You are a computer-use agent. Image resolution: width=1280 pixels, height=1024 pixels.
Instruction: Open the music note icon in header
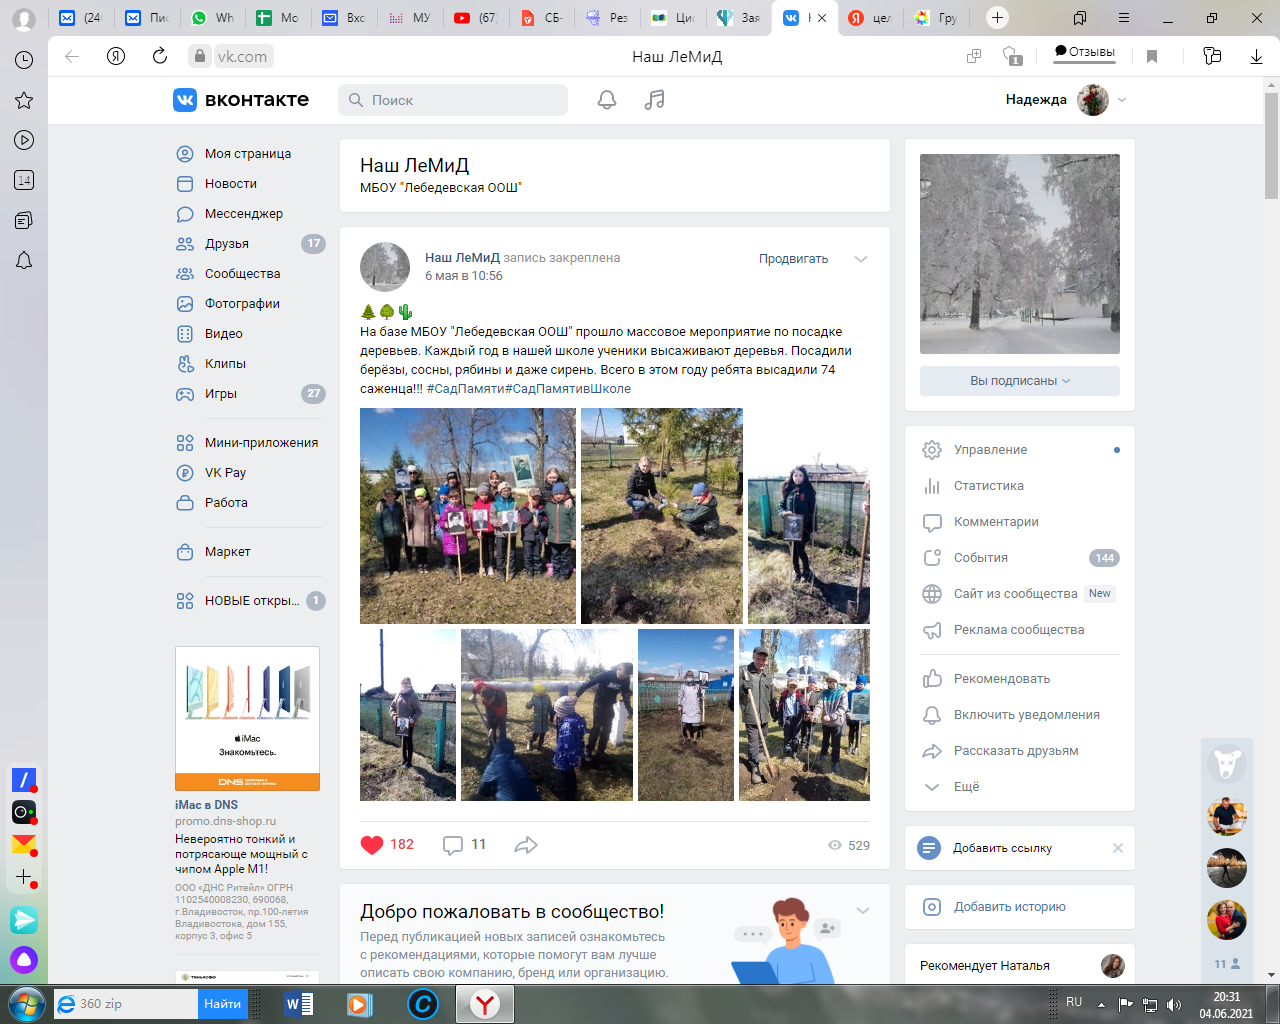pyautogui.click(x=655, y=100)
